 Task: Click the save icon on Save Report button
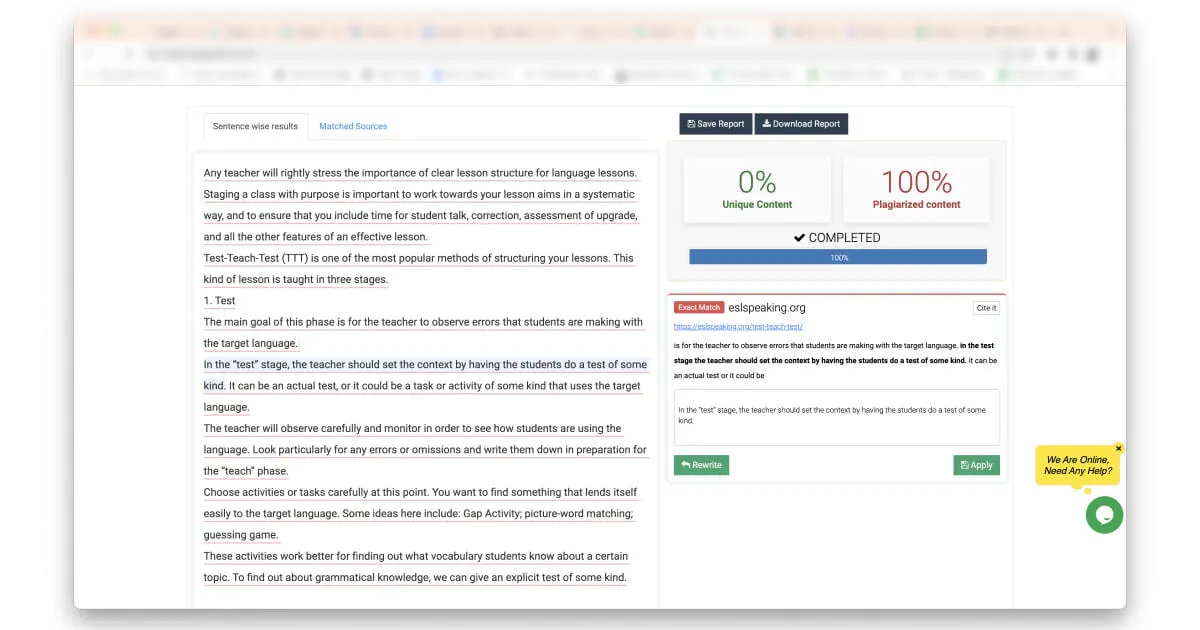coord(693,124)
